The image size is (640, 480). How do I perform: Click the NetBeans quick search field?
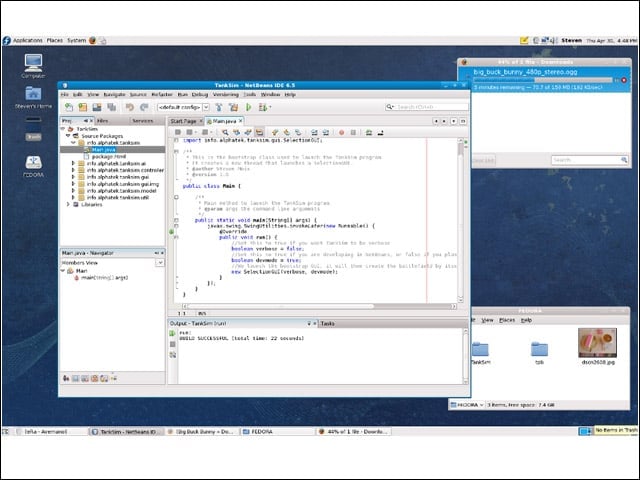[x=427, y=107]
